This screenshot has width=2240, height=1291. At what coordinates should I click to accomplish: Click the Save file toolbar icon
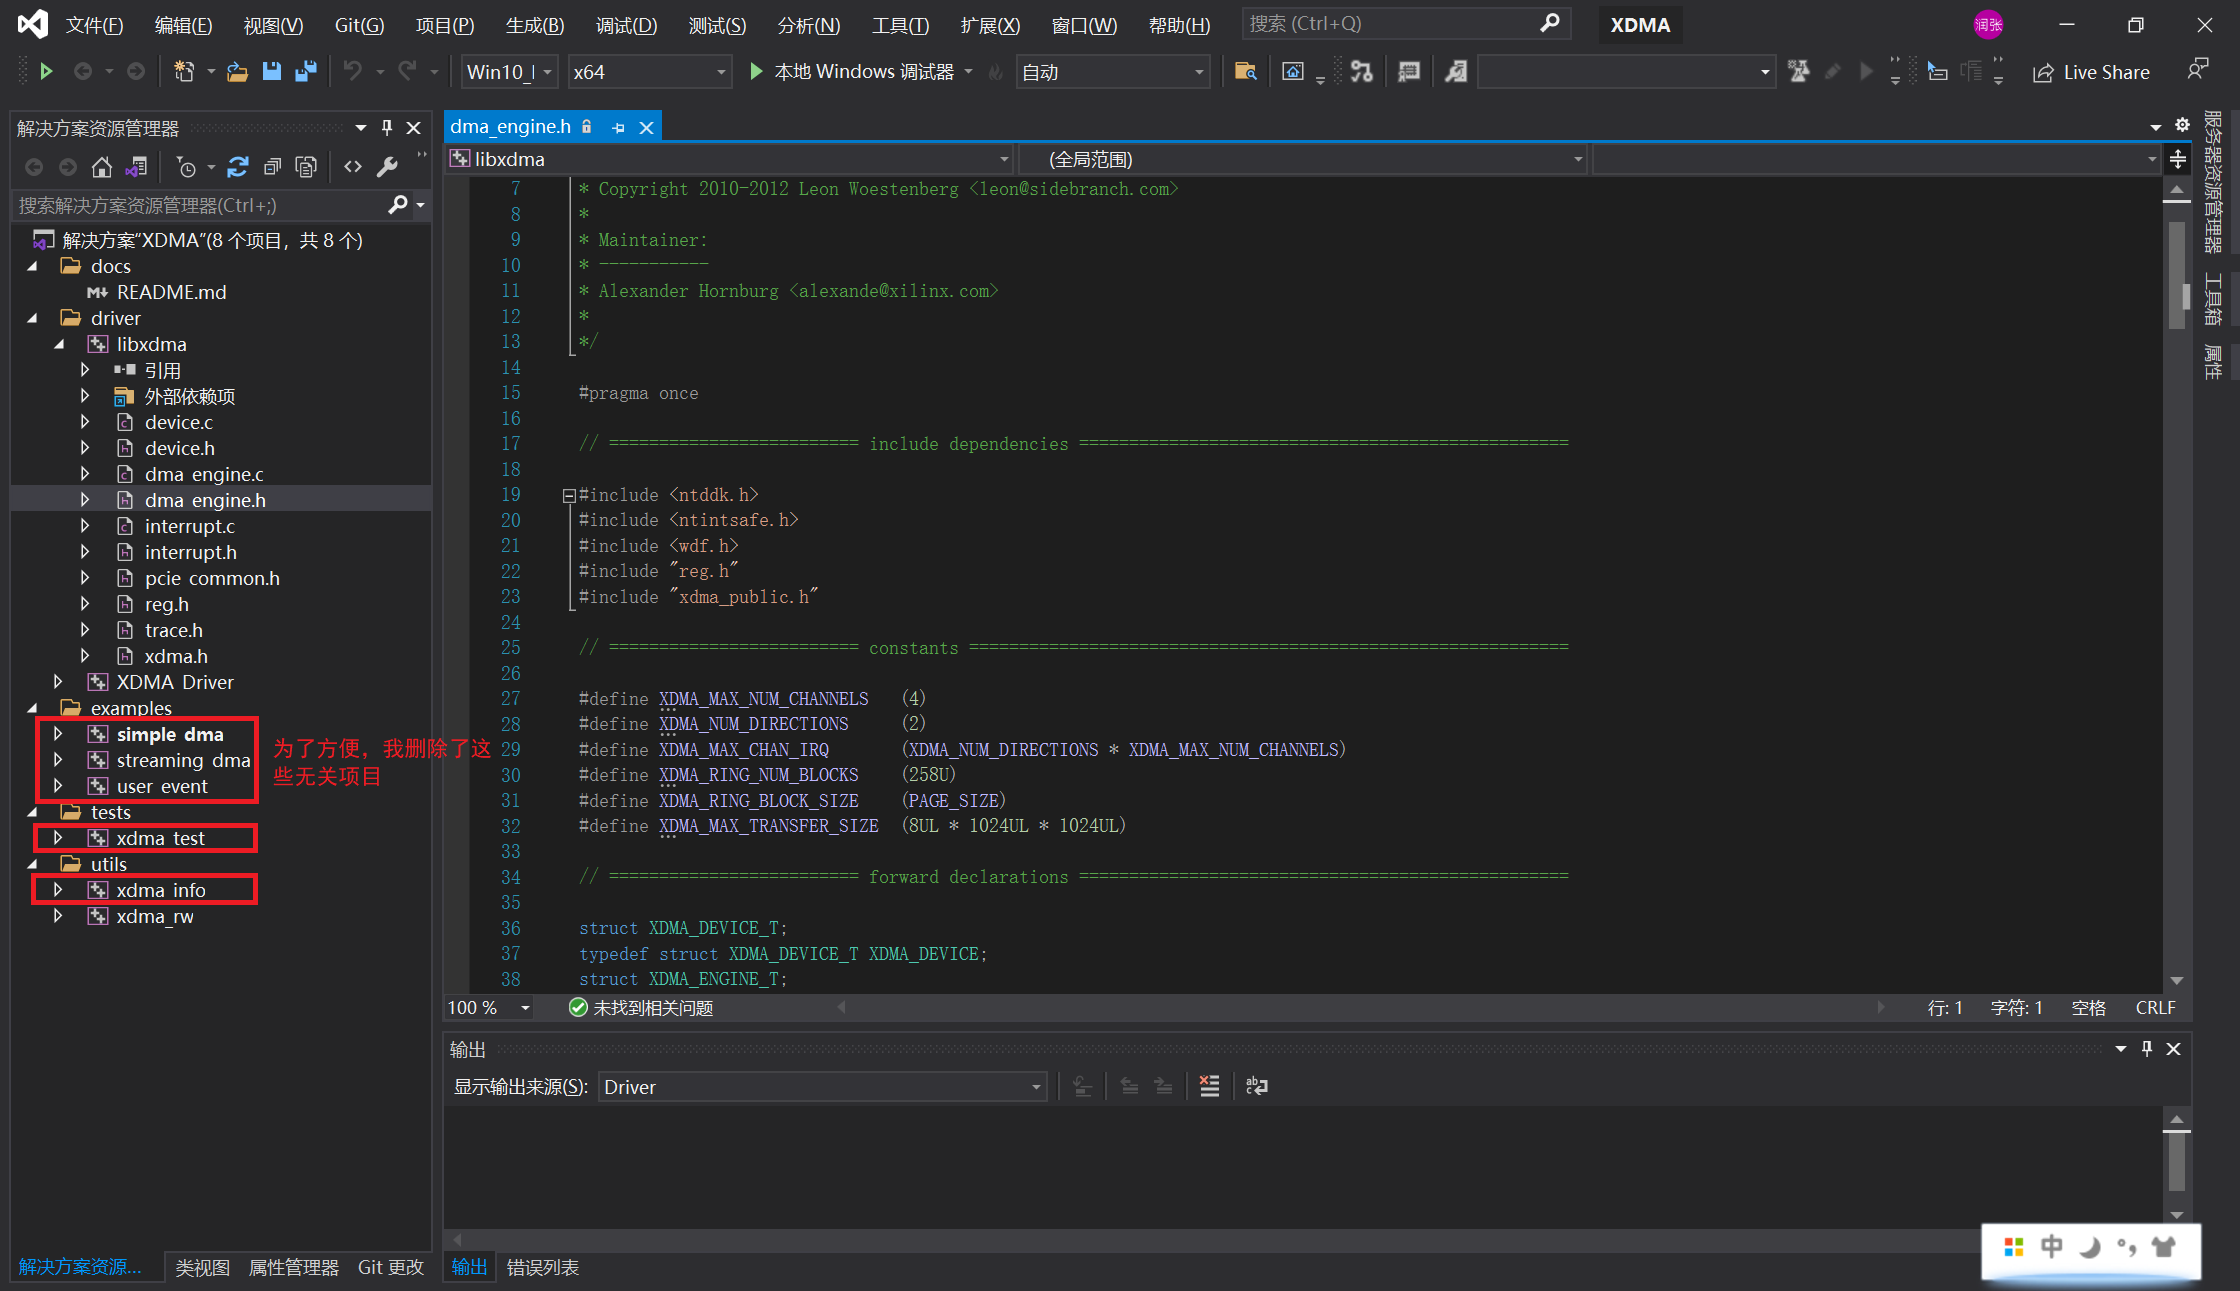coord(271,71)
